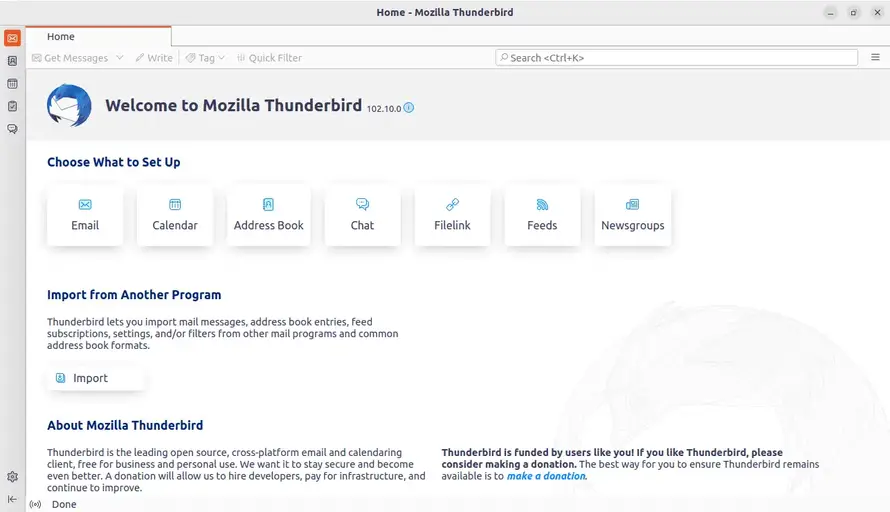Toggle the Quick Filter bar
This screenshot has width=890, height=512.
tap(269, 58)
